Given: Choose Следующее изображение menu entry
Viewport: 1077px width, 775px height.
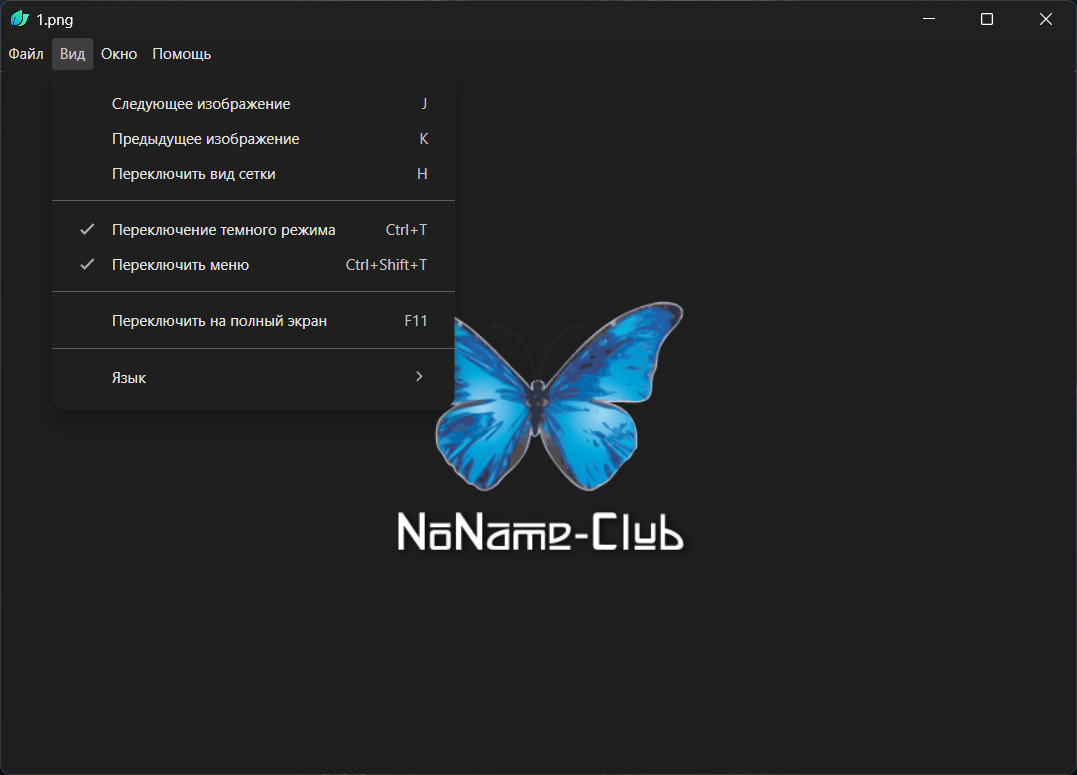Looking at the screenshot, I should (253, 104).
